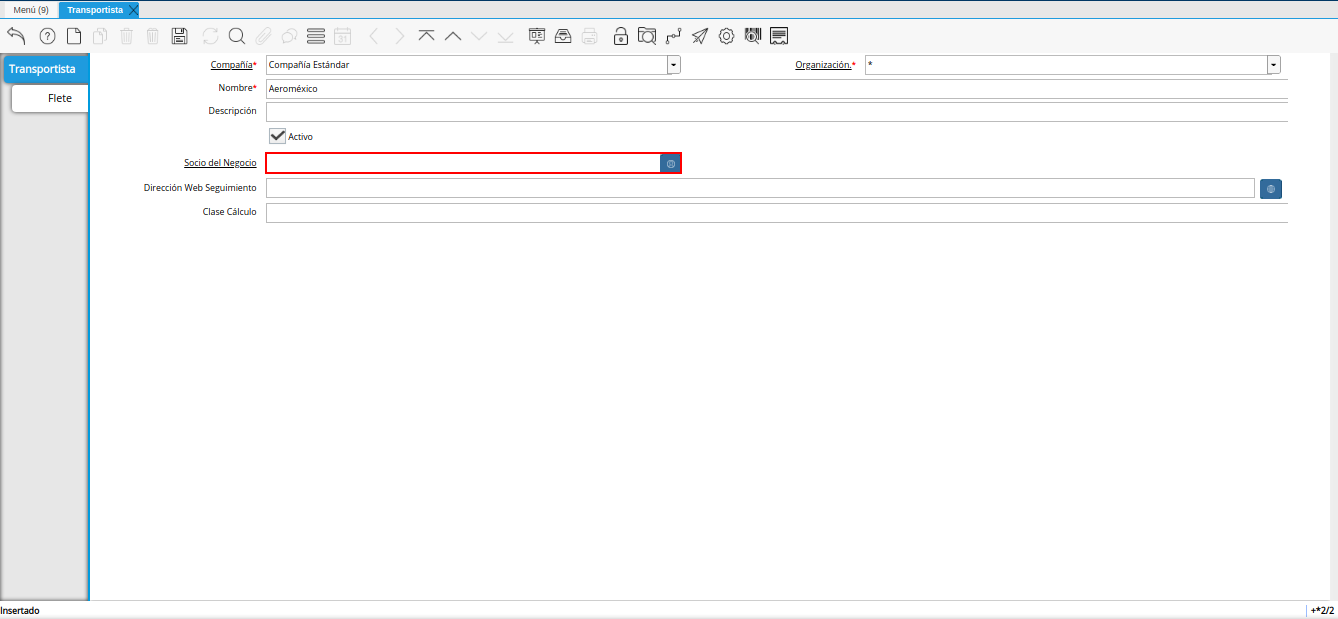Jump to the first record icon
This screenshot has width=1338, height=619.
pos(426,36)
